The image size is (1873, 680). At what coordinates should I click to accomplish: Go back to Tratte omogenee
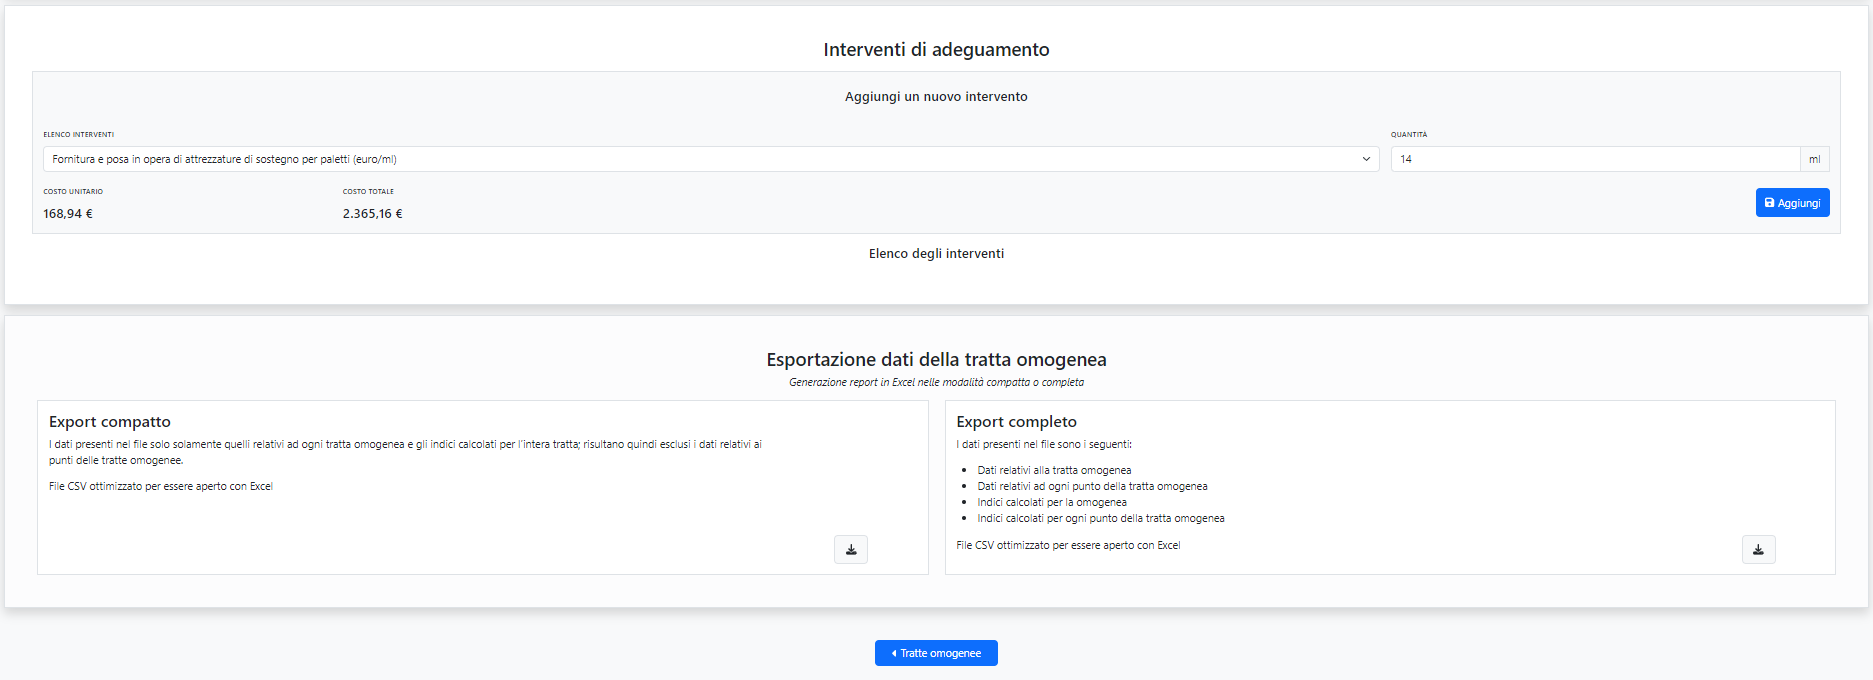pos(936,653)
